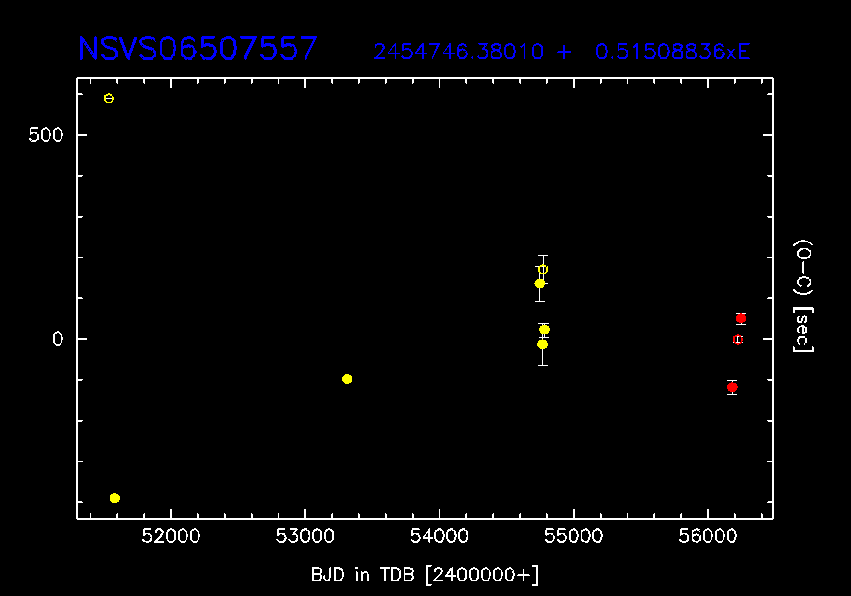
Task: Select the filled yellow point at bottom left
Action: click(115, 498)
